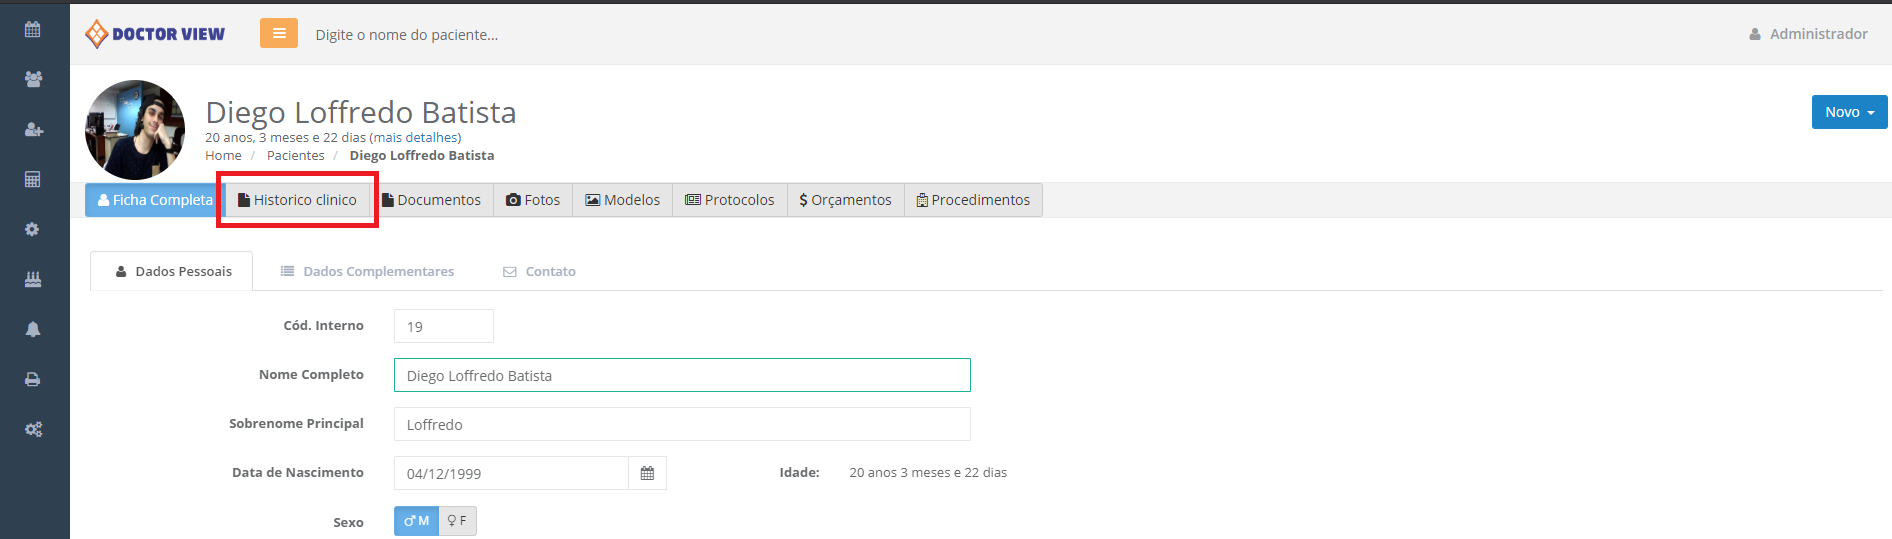Open the Administrador user menu
The image size is (1892, 539).
click(x=1808, y=34)
